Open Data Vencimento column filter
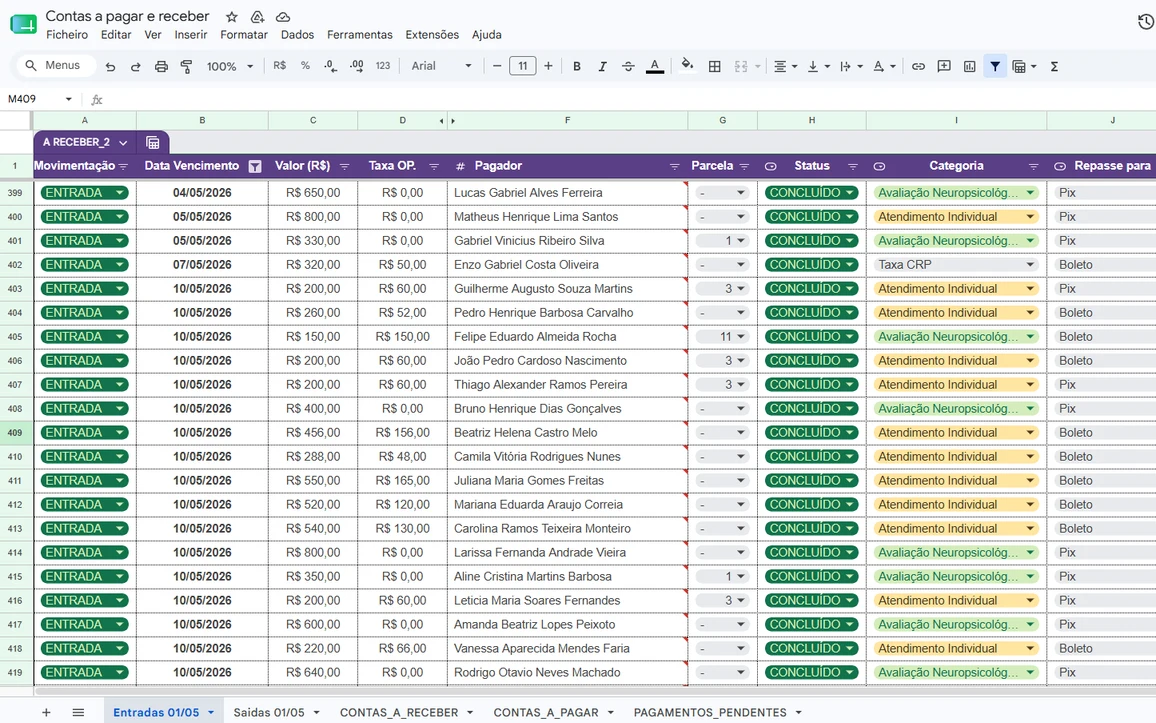Viewport: 1156px width, 723px height. coord(254,167)
